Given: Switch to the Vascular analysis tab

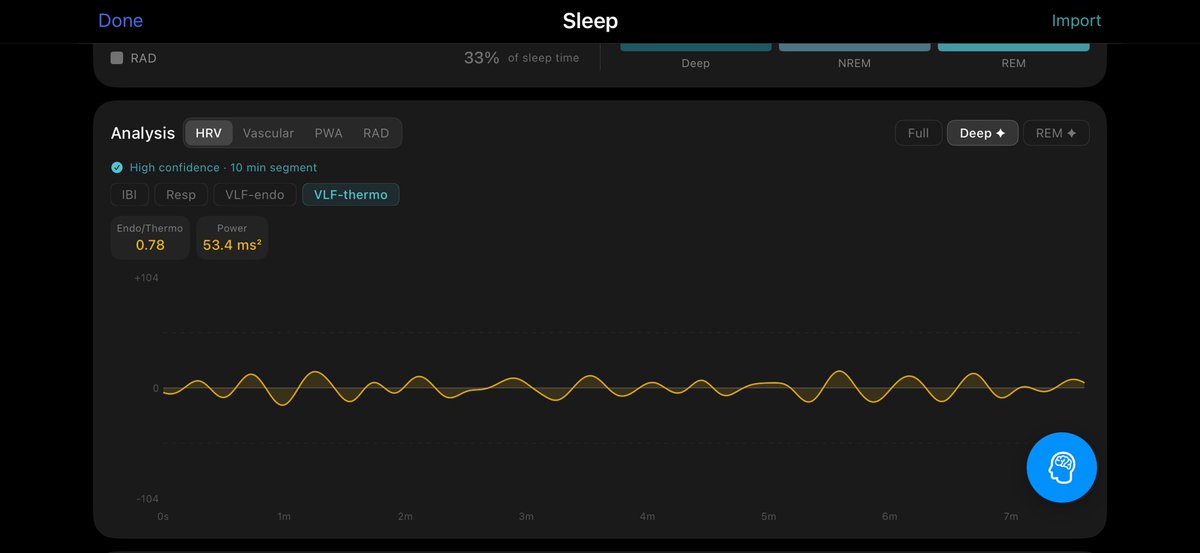Looking at the screenshot, I should pyautogui.click(x=268, y=133).
